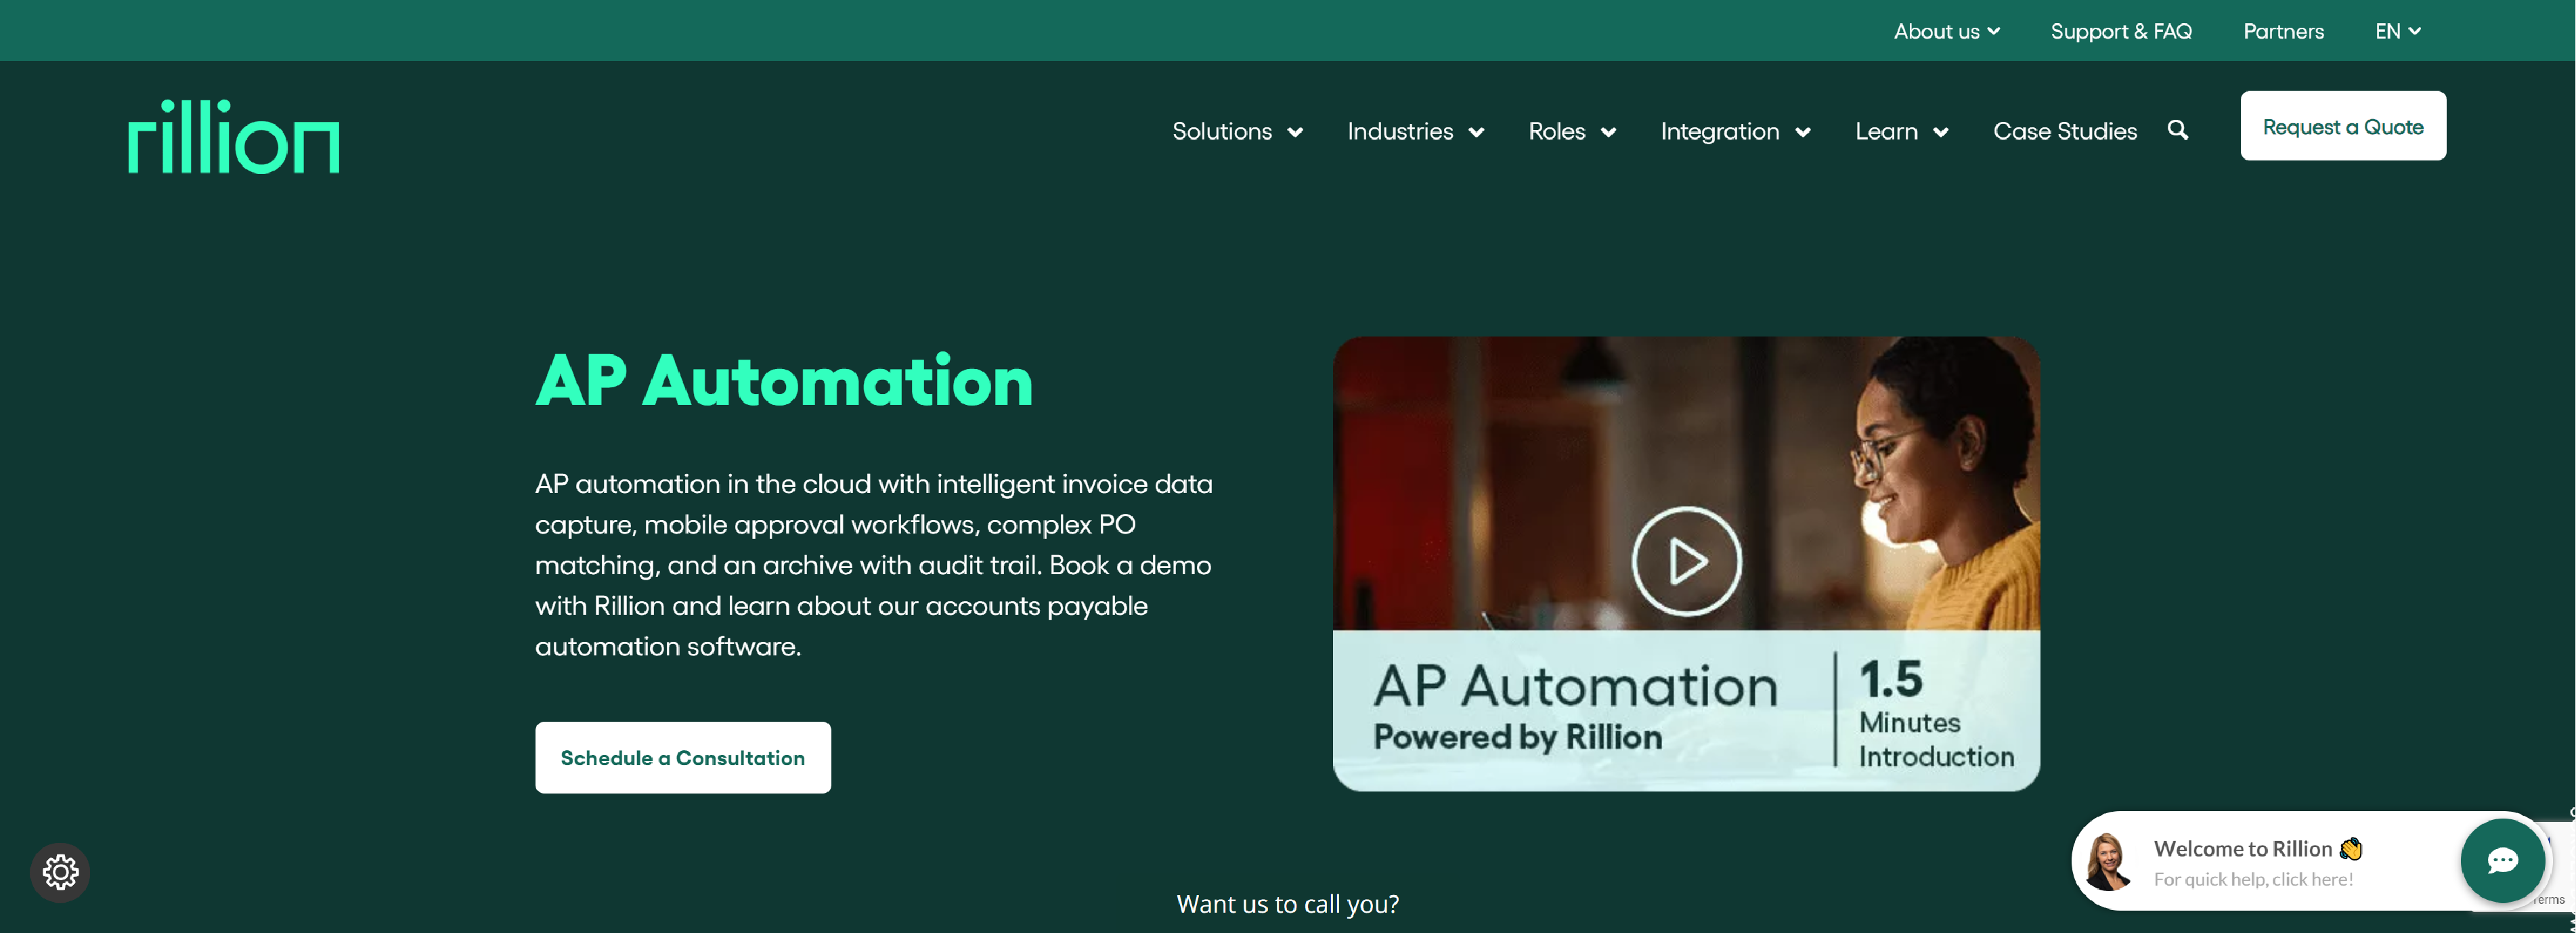Click the Rillion logo

pyautogui.click(x=233, y=137)
